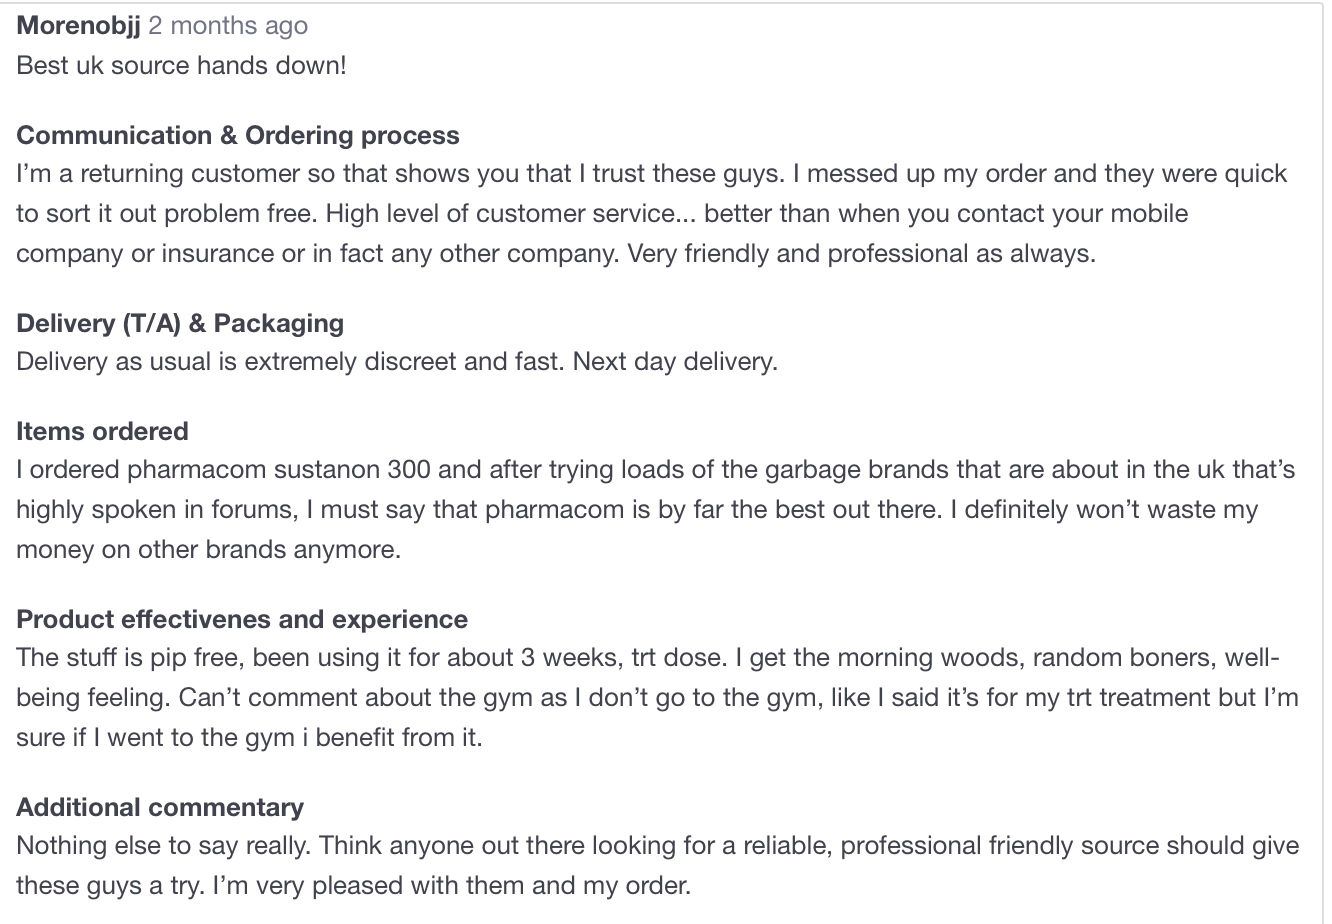Viewport: 1332px width, 924px height.
Task: Click the "Delivery as usual is extremely discreet" sentence
Action: point(290,361)
